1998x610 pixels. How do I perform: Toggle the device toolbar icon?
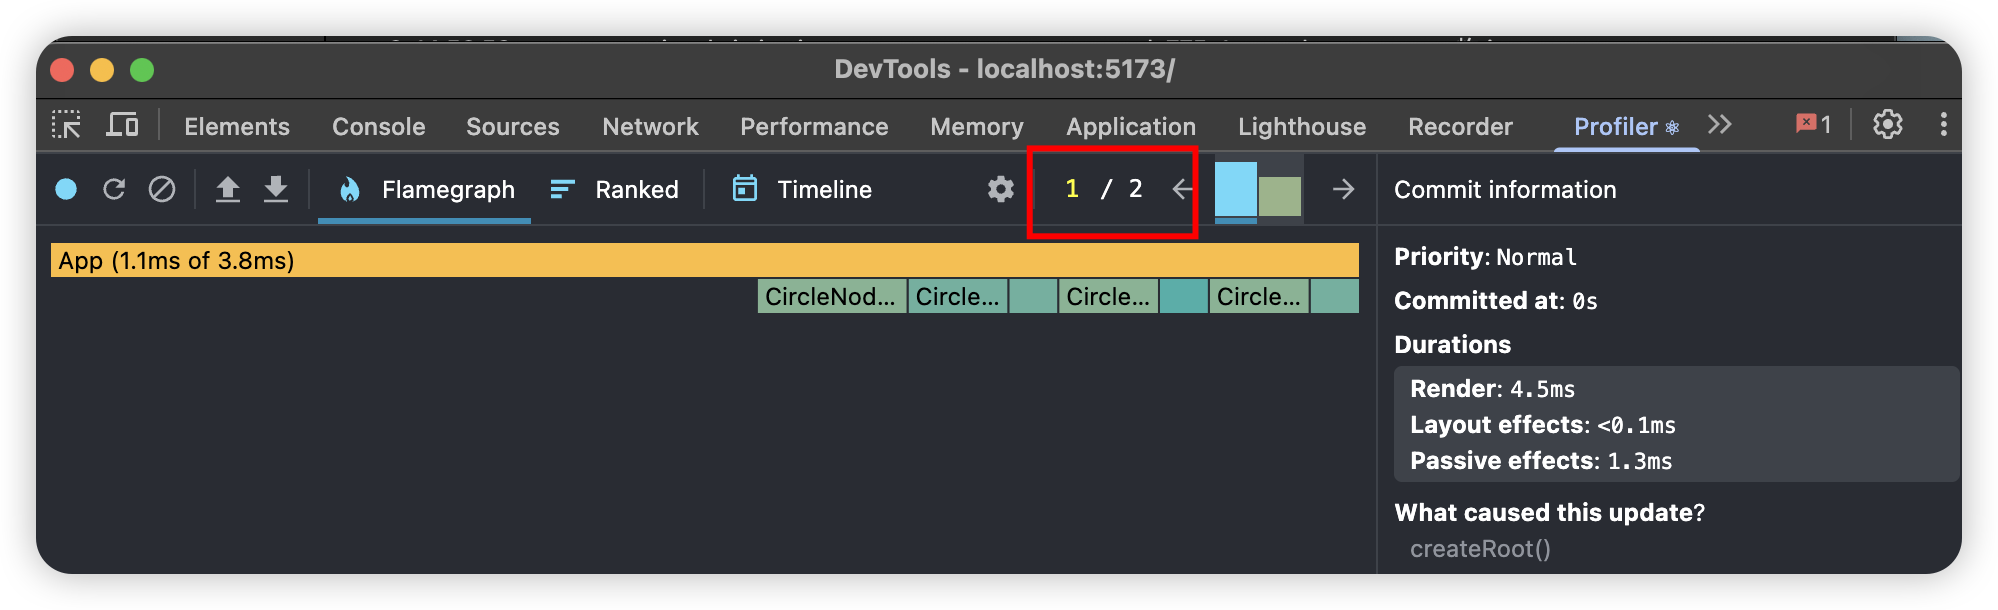coord(122,125)
